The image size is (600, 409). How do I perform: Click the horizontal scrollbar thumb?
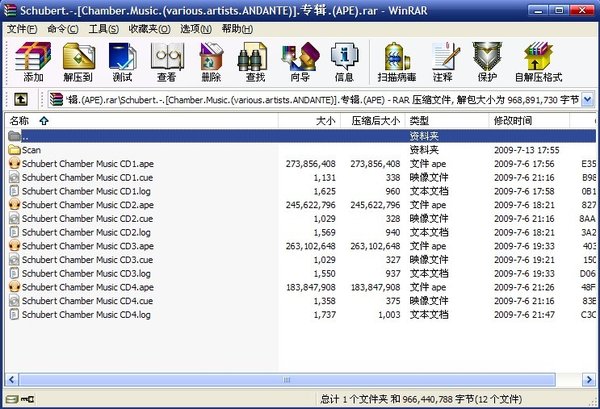click(287, 380)
